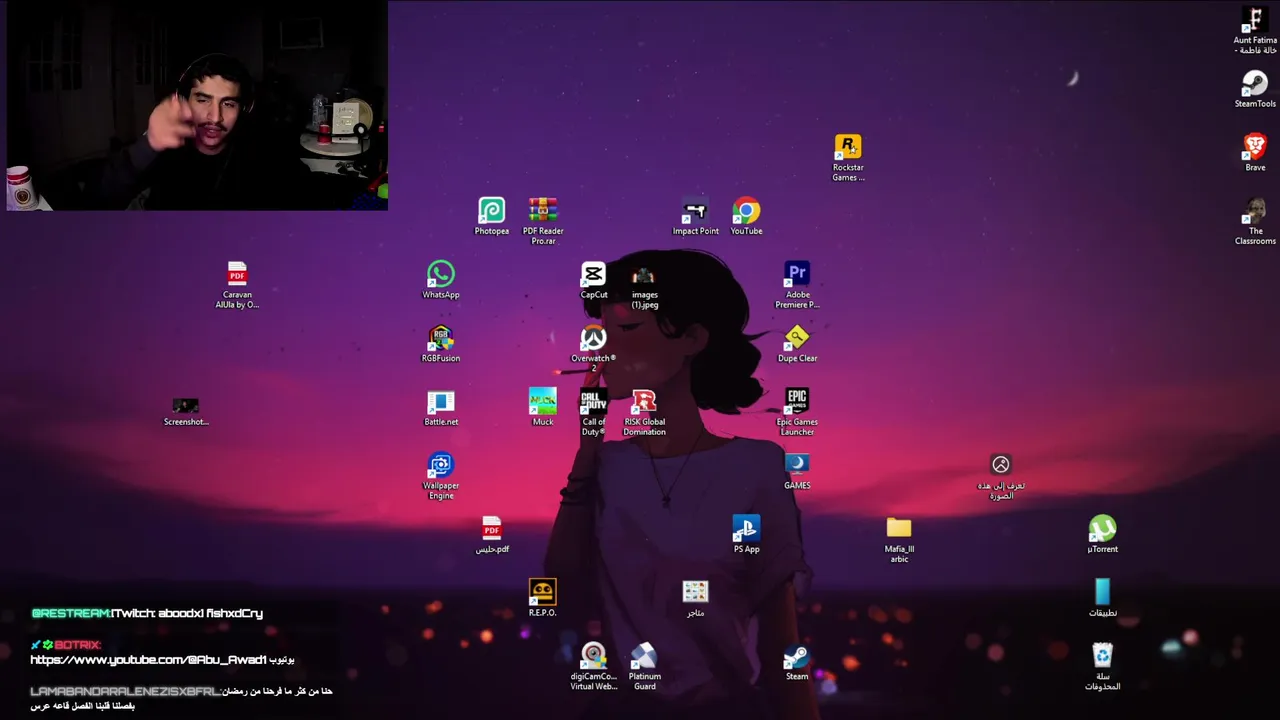1280x720 pixels.
Task: Launch the SteamTools shortcut
Action: [1255, 90]
